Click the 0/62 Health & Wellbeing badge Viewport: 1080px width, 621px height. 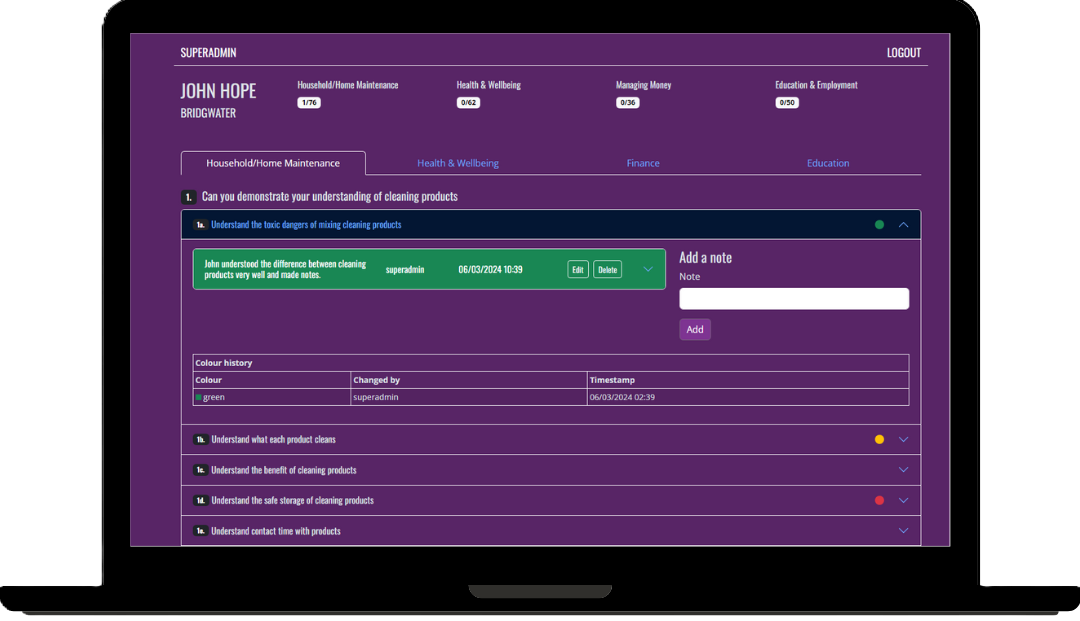(468, 103)
